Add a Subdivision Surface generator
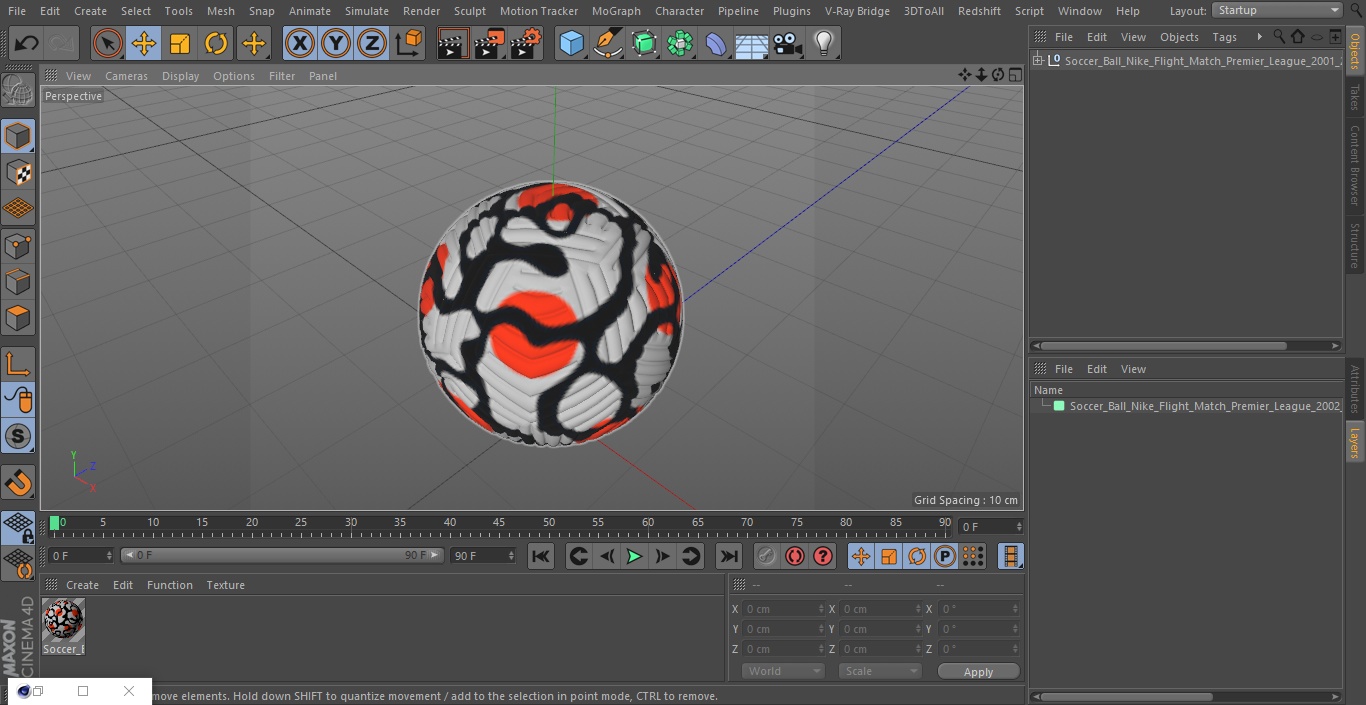 [644, 44]
